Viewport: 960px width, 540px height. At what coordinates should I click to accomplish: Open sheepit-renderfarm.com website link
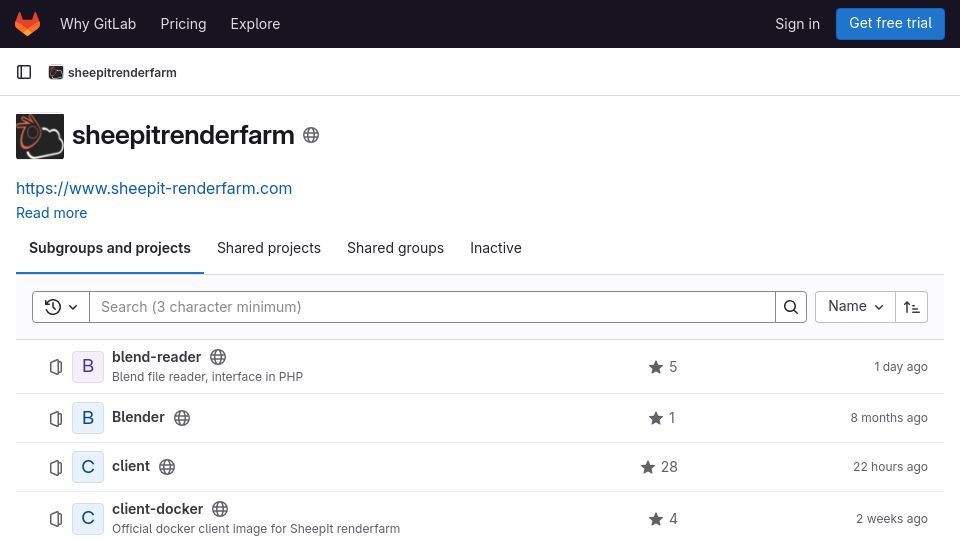(154, 188)
